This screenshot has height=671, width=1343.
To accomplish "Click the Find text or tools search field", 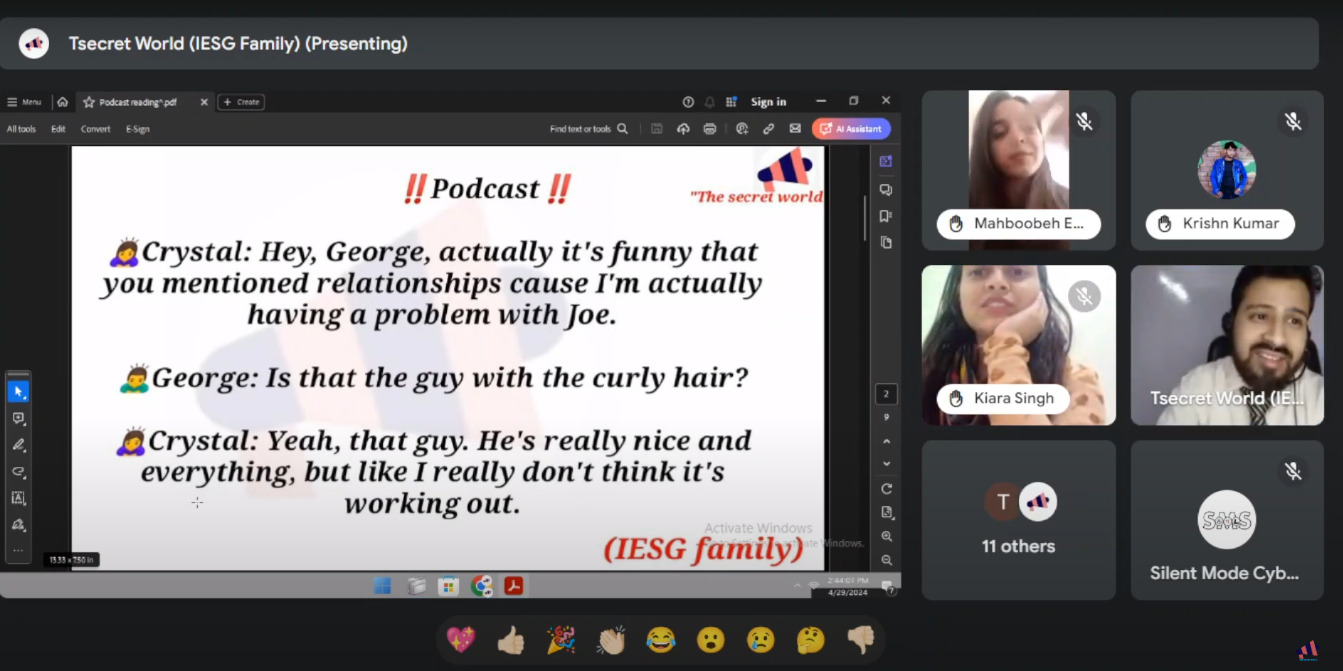I will 588,129.
